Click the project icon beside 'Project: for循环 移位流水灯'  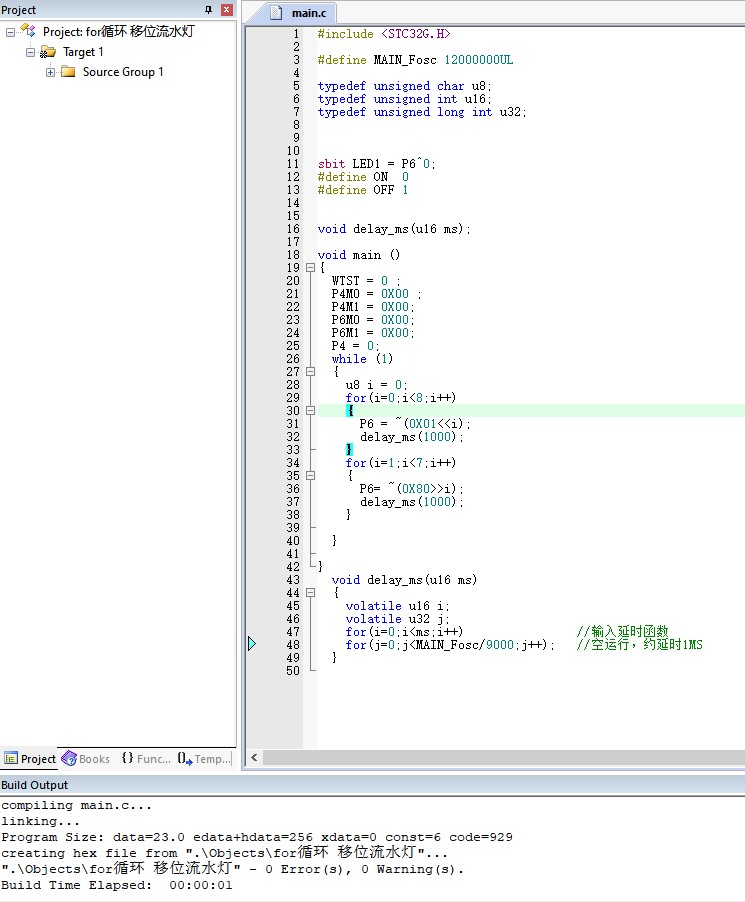click(x=28, y=32)
